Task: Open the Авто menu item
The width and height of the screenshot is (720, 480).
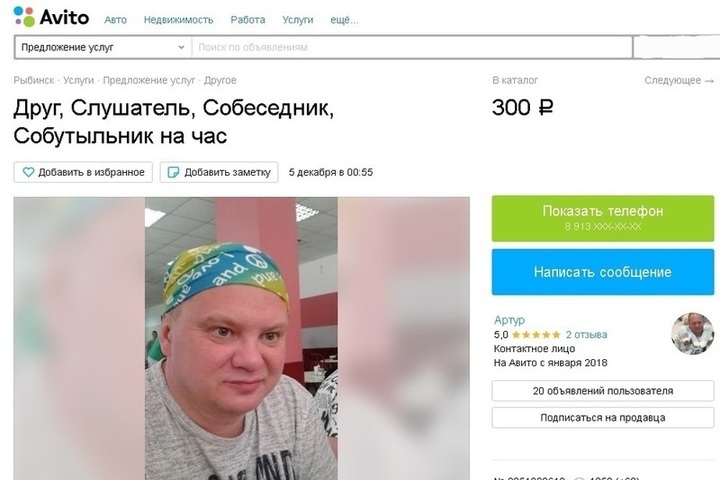Action: click(x=115, y=20)
